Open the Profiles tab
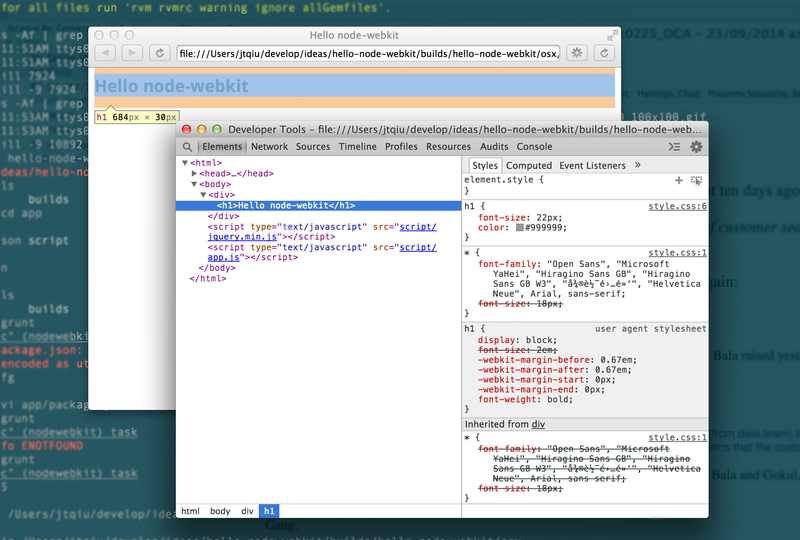The width and height of the screenshot is (800, 540). 401,146
